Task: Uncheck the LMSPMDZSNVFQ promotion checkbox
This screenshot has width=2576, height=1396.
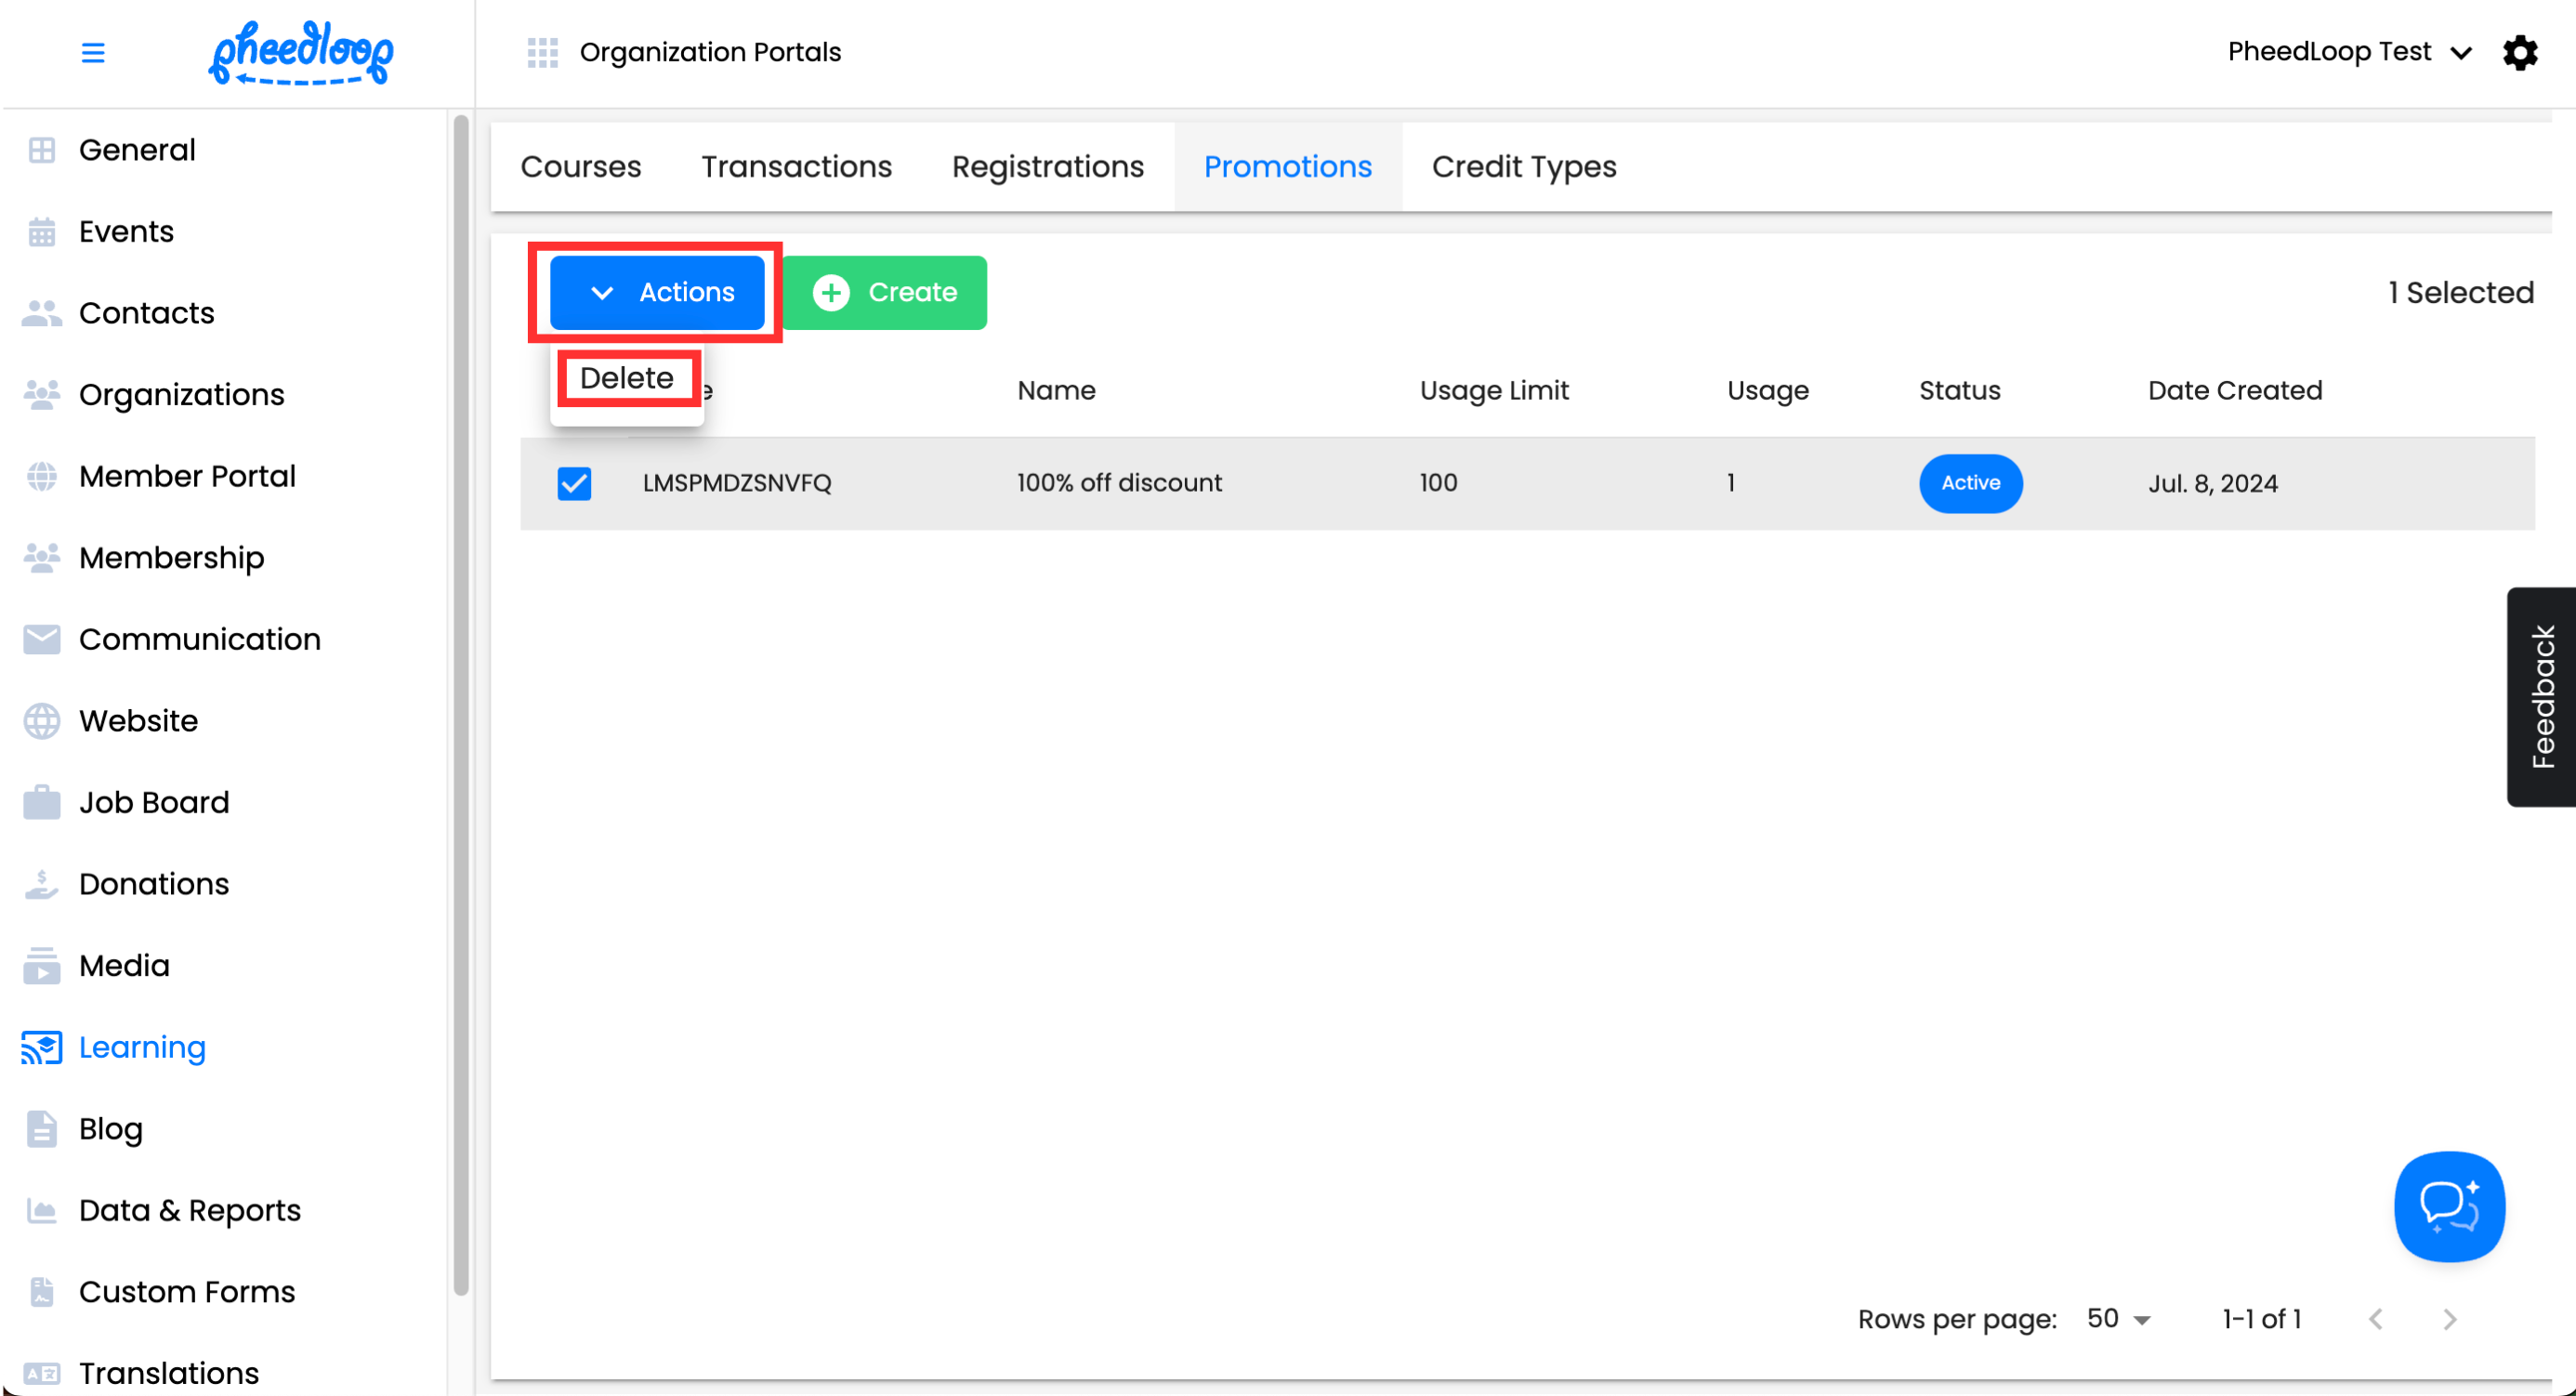Action: [x=574, y=483]
